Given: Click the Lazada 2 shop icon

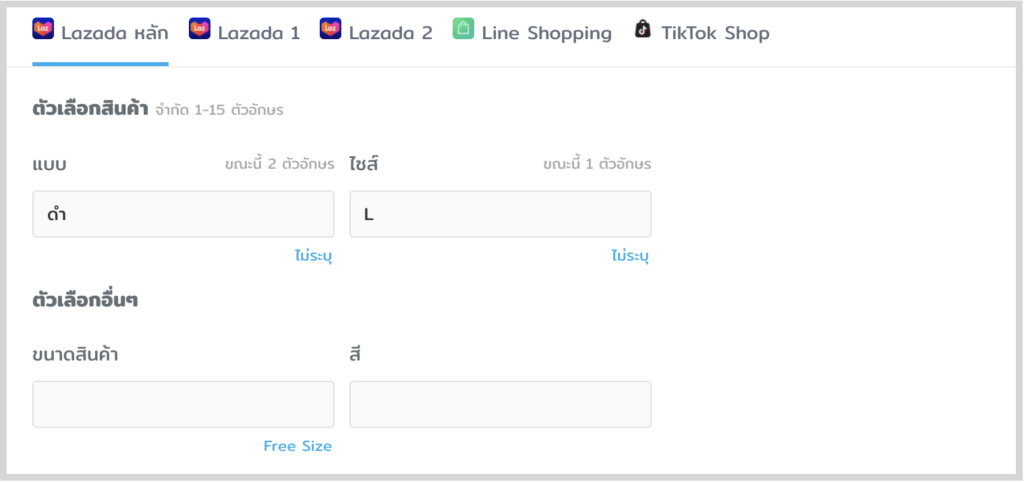Looking at the screenshot, I should click(331, 29).
